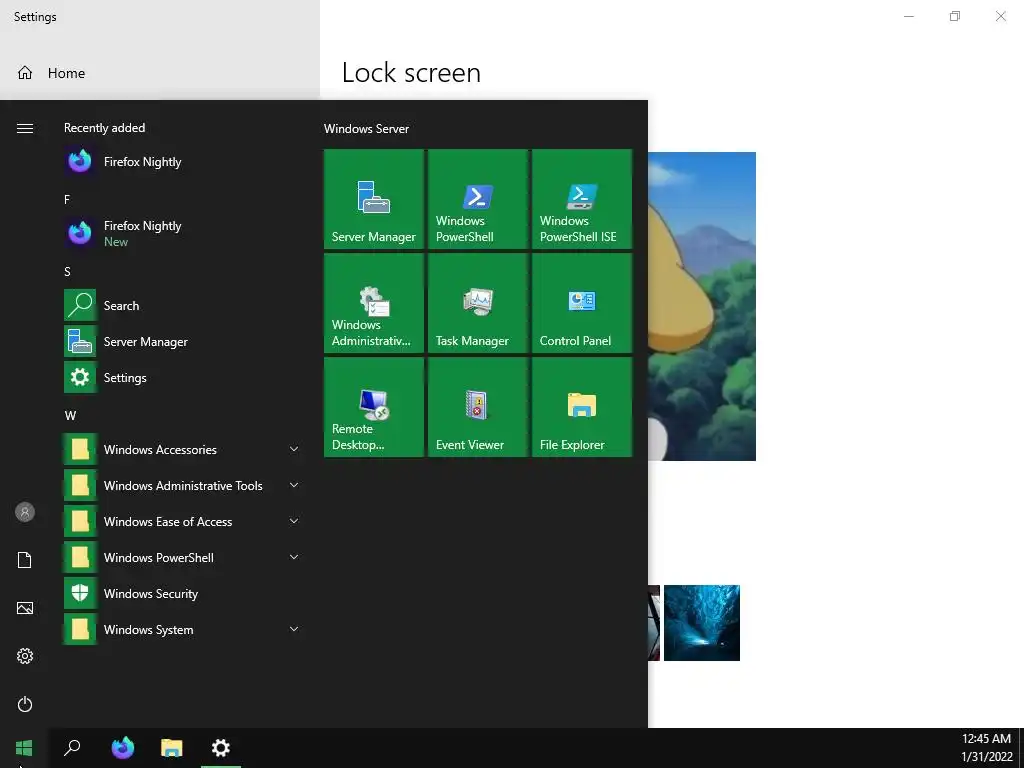Launch the Windows PowerShell tile
Screen dimensions: 1024x768
[477, 199]
